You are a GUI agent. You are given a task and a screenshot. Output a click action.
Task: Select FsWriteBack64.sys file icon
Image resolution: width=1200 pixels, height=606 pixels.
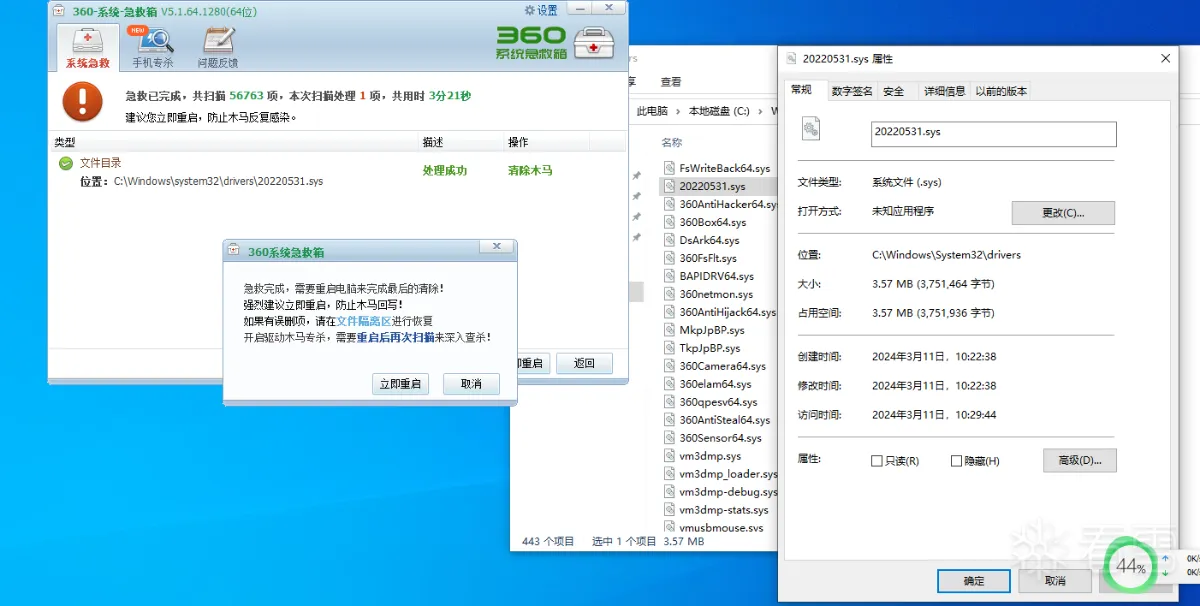(x=670, y=168)
